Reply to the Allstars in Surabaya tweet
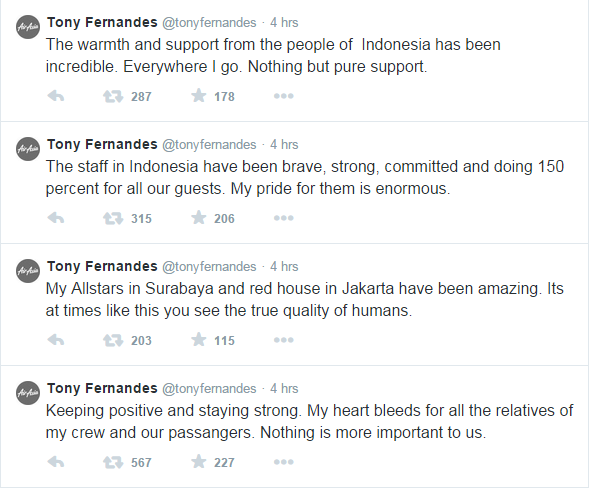The image size is (589, 488). (56, 340)
